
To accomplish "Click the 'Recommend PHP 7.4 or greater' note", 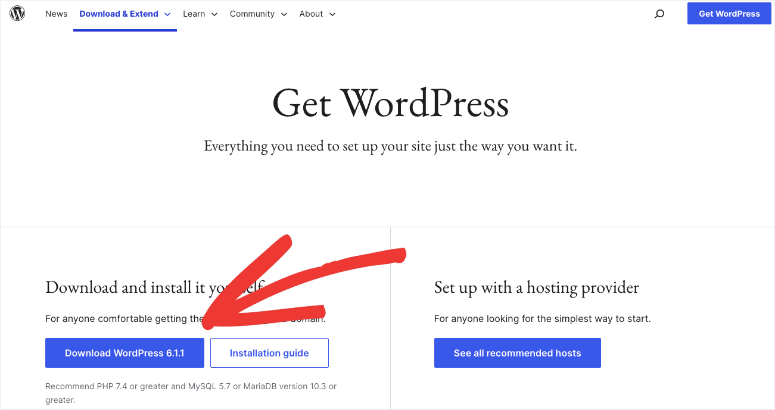I will pos(191,393).
